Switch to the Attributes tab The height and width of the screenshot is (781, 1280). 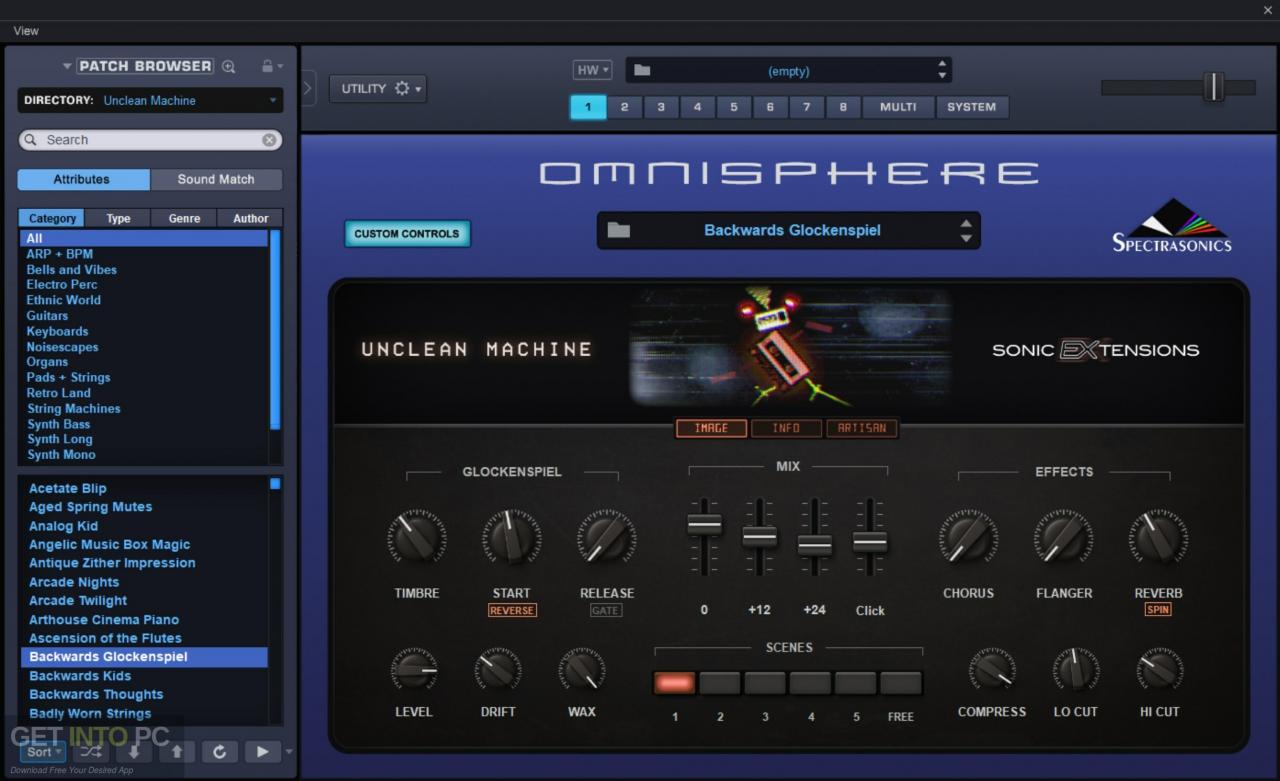[83, 179]
